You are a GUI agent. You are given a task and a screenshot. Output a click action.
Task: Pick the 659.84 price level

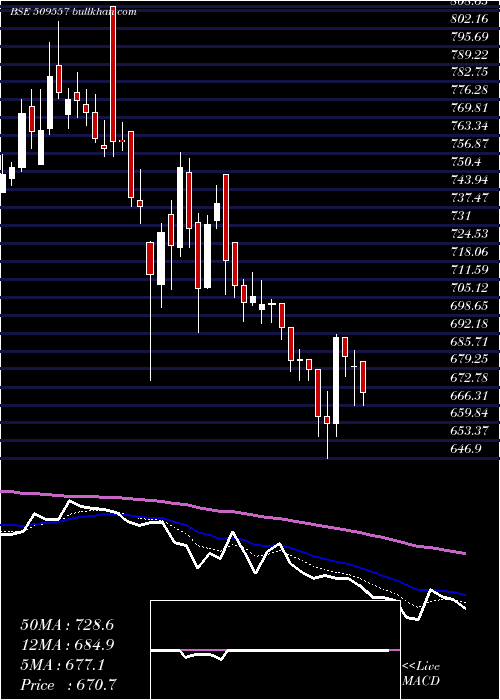click(x=469, y=413)
